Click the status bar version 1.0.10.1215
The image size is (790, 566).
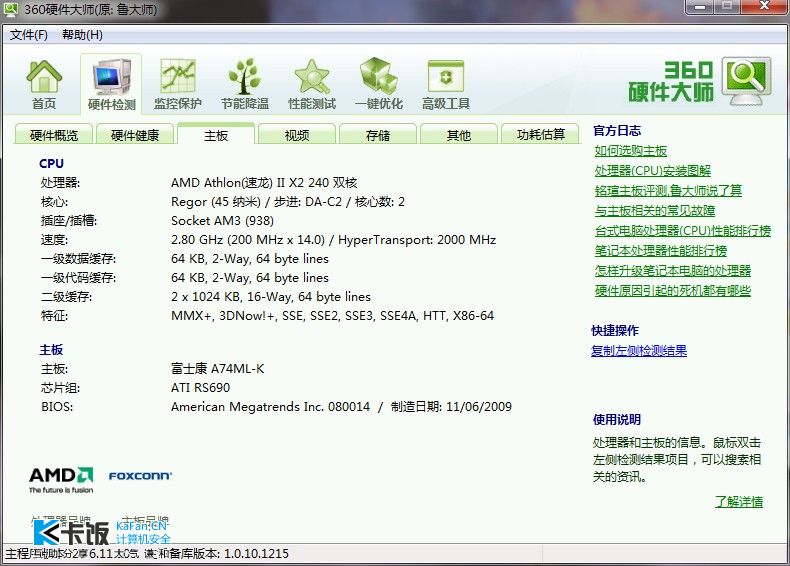click(x=256, y=554)
